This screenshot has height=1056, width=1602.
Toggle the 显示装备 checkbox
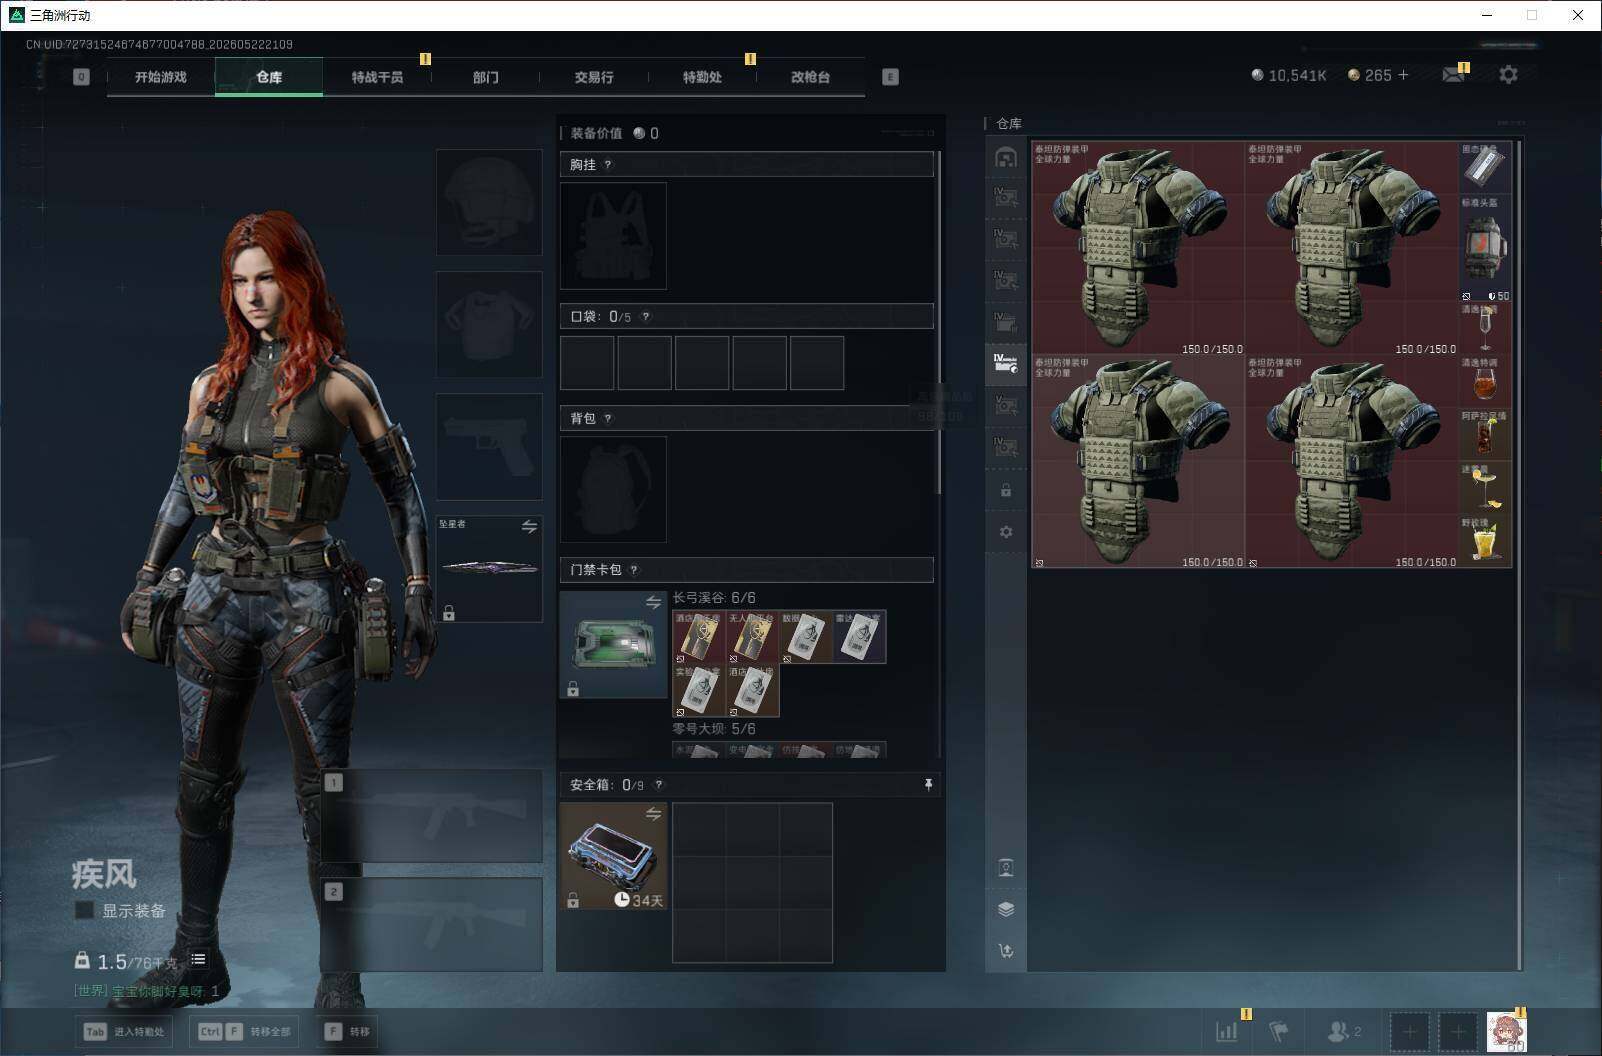pos(85,910)
